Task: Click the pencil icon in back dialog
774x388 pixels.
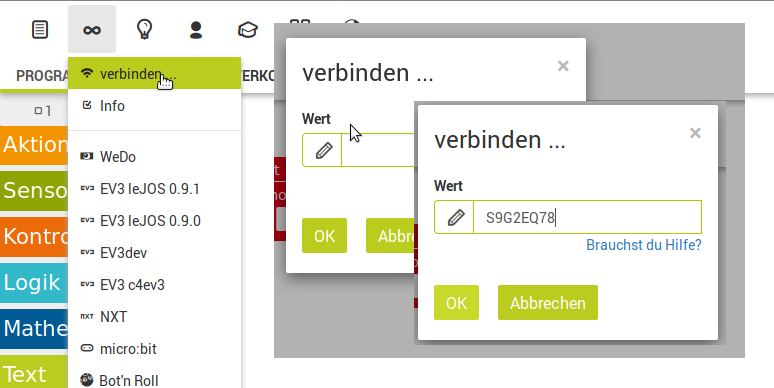Action: pos(322,150)
